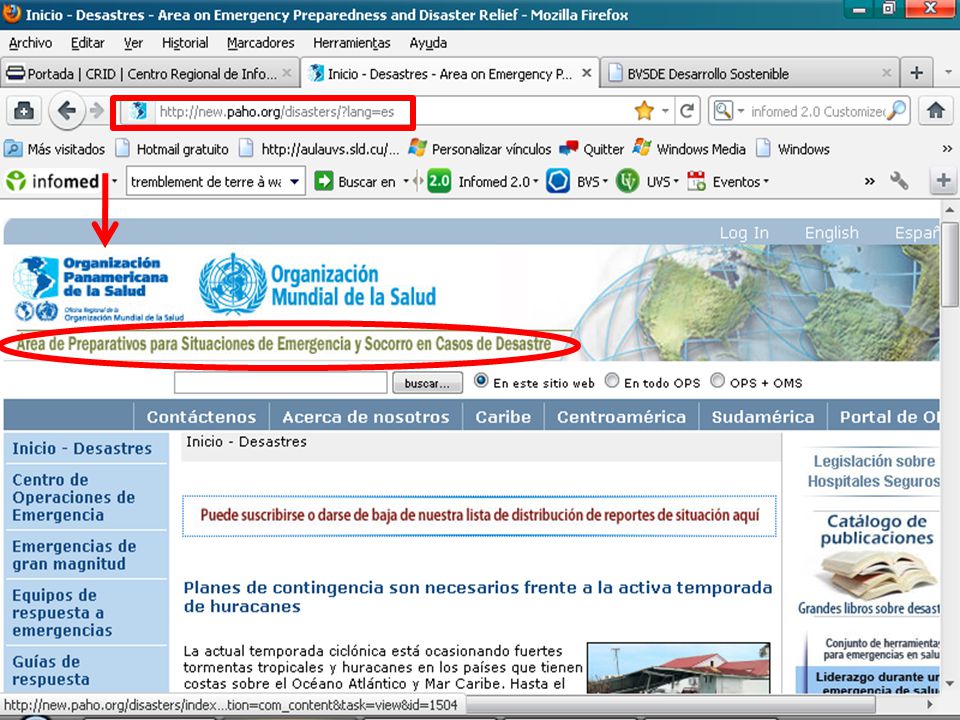
Task: Click Organización Panamericana de la Salud logo
Action: click(x=98, y=288)
